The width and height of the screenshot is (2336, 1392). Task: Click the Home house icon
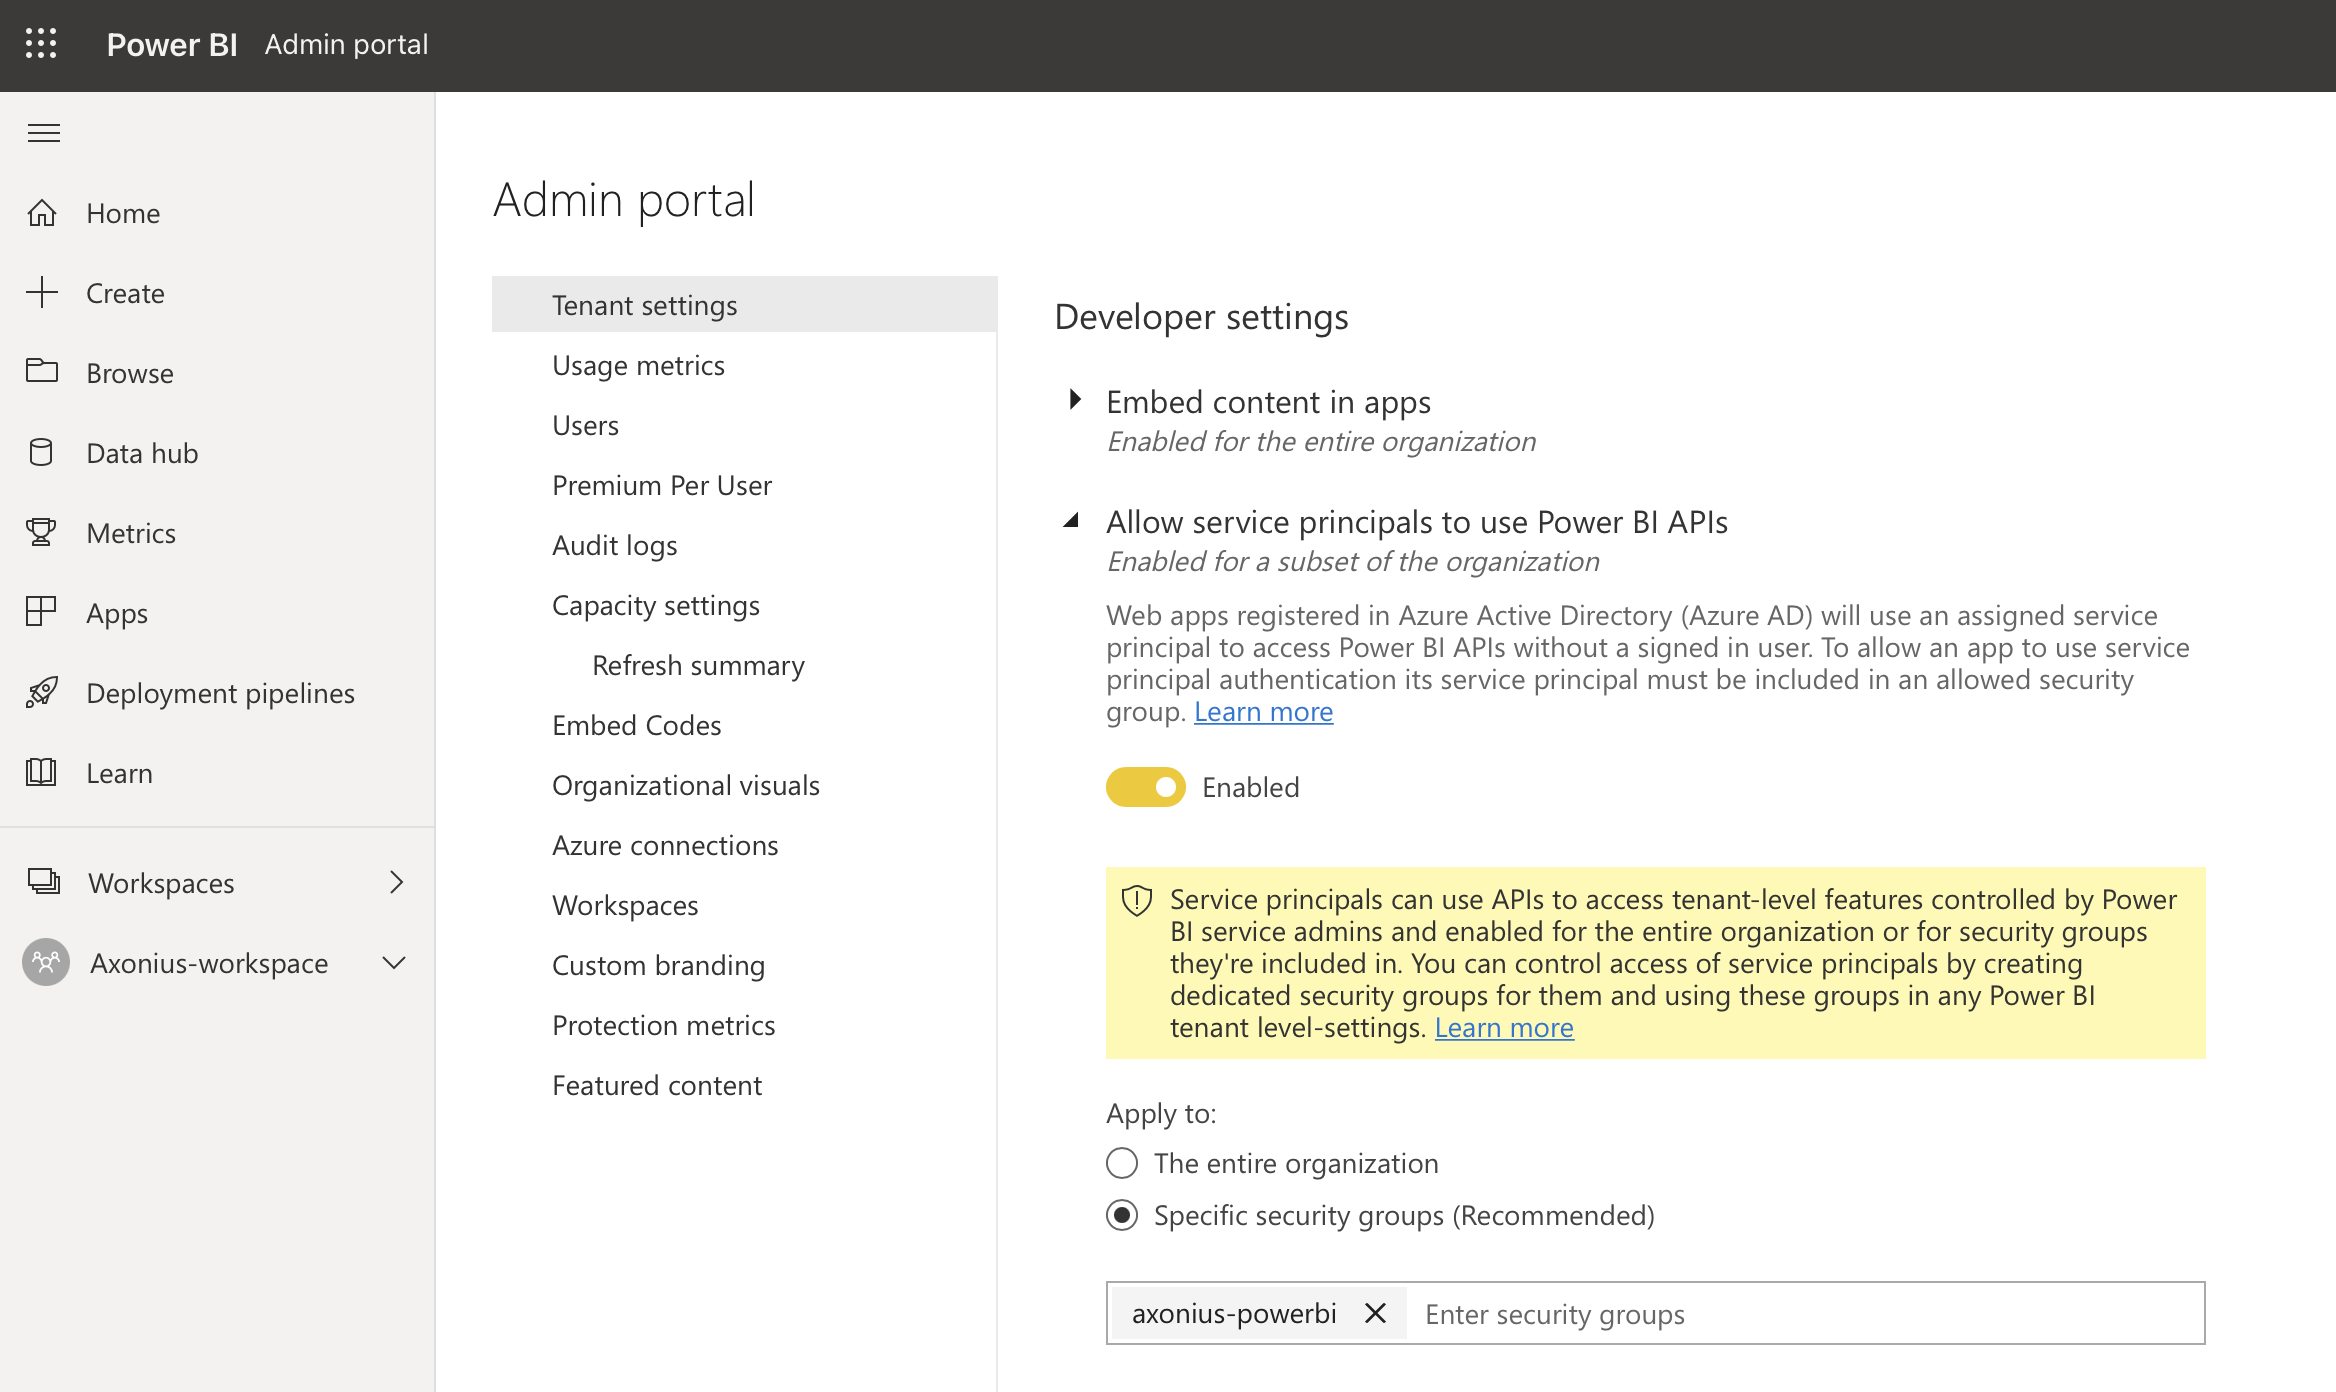point(42,213)
